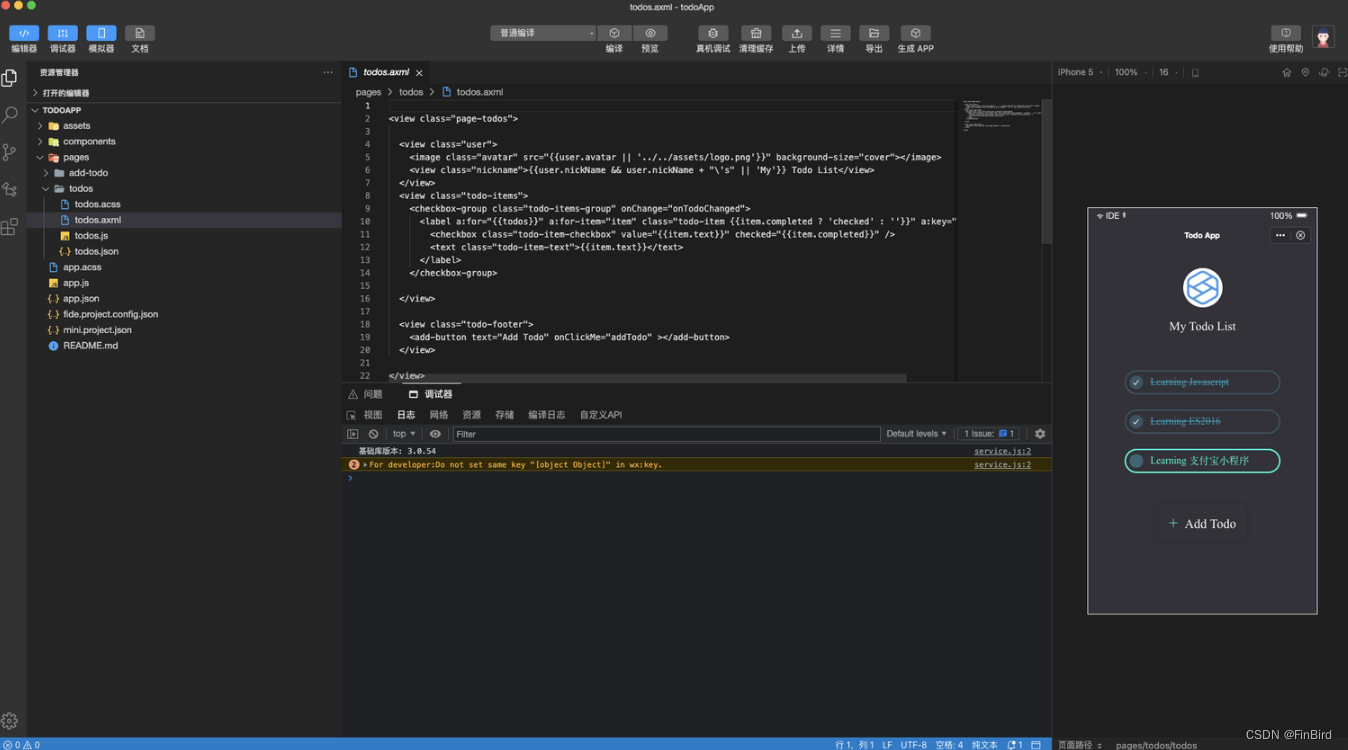
Task: Switch to the 调试器 panel tab
Action: click(x=431, y=394)
